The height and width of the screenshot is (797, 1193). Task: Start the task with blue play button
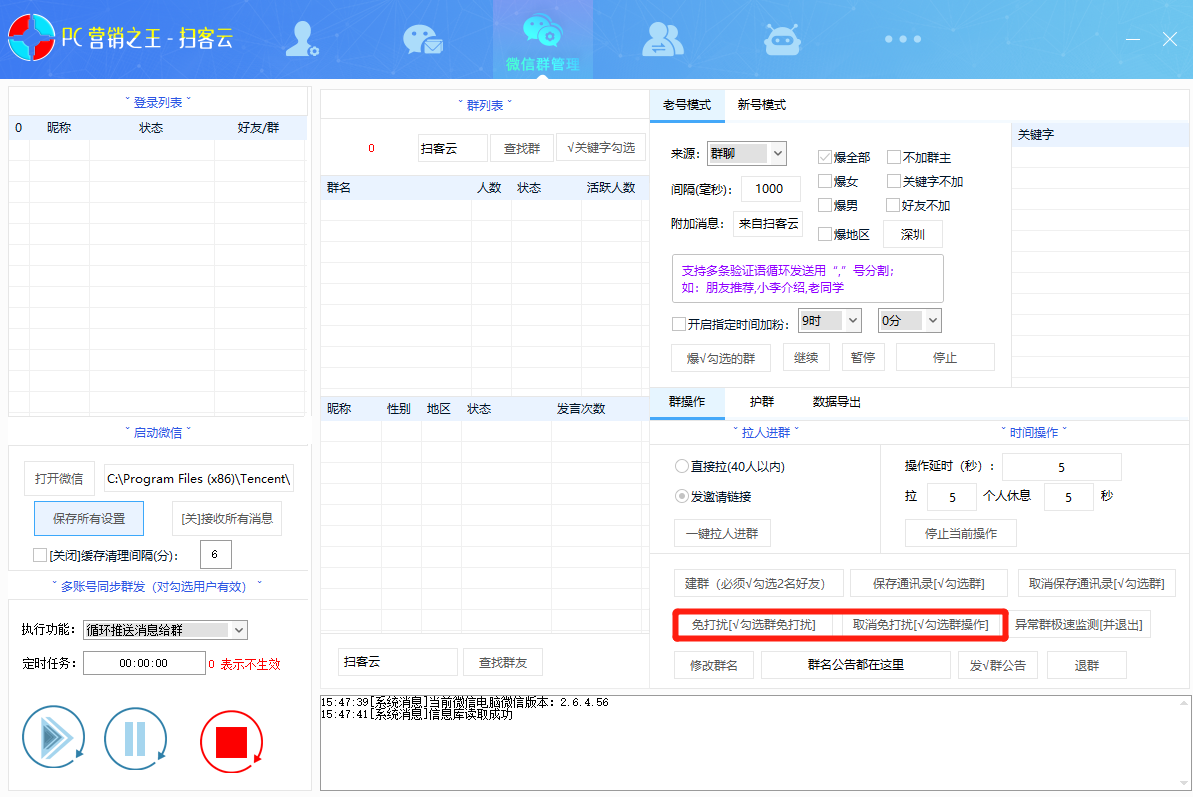53,737
